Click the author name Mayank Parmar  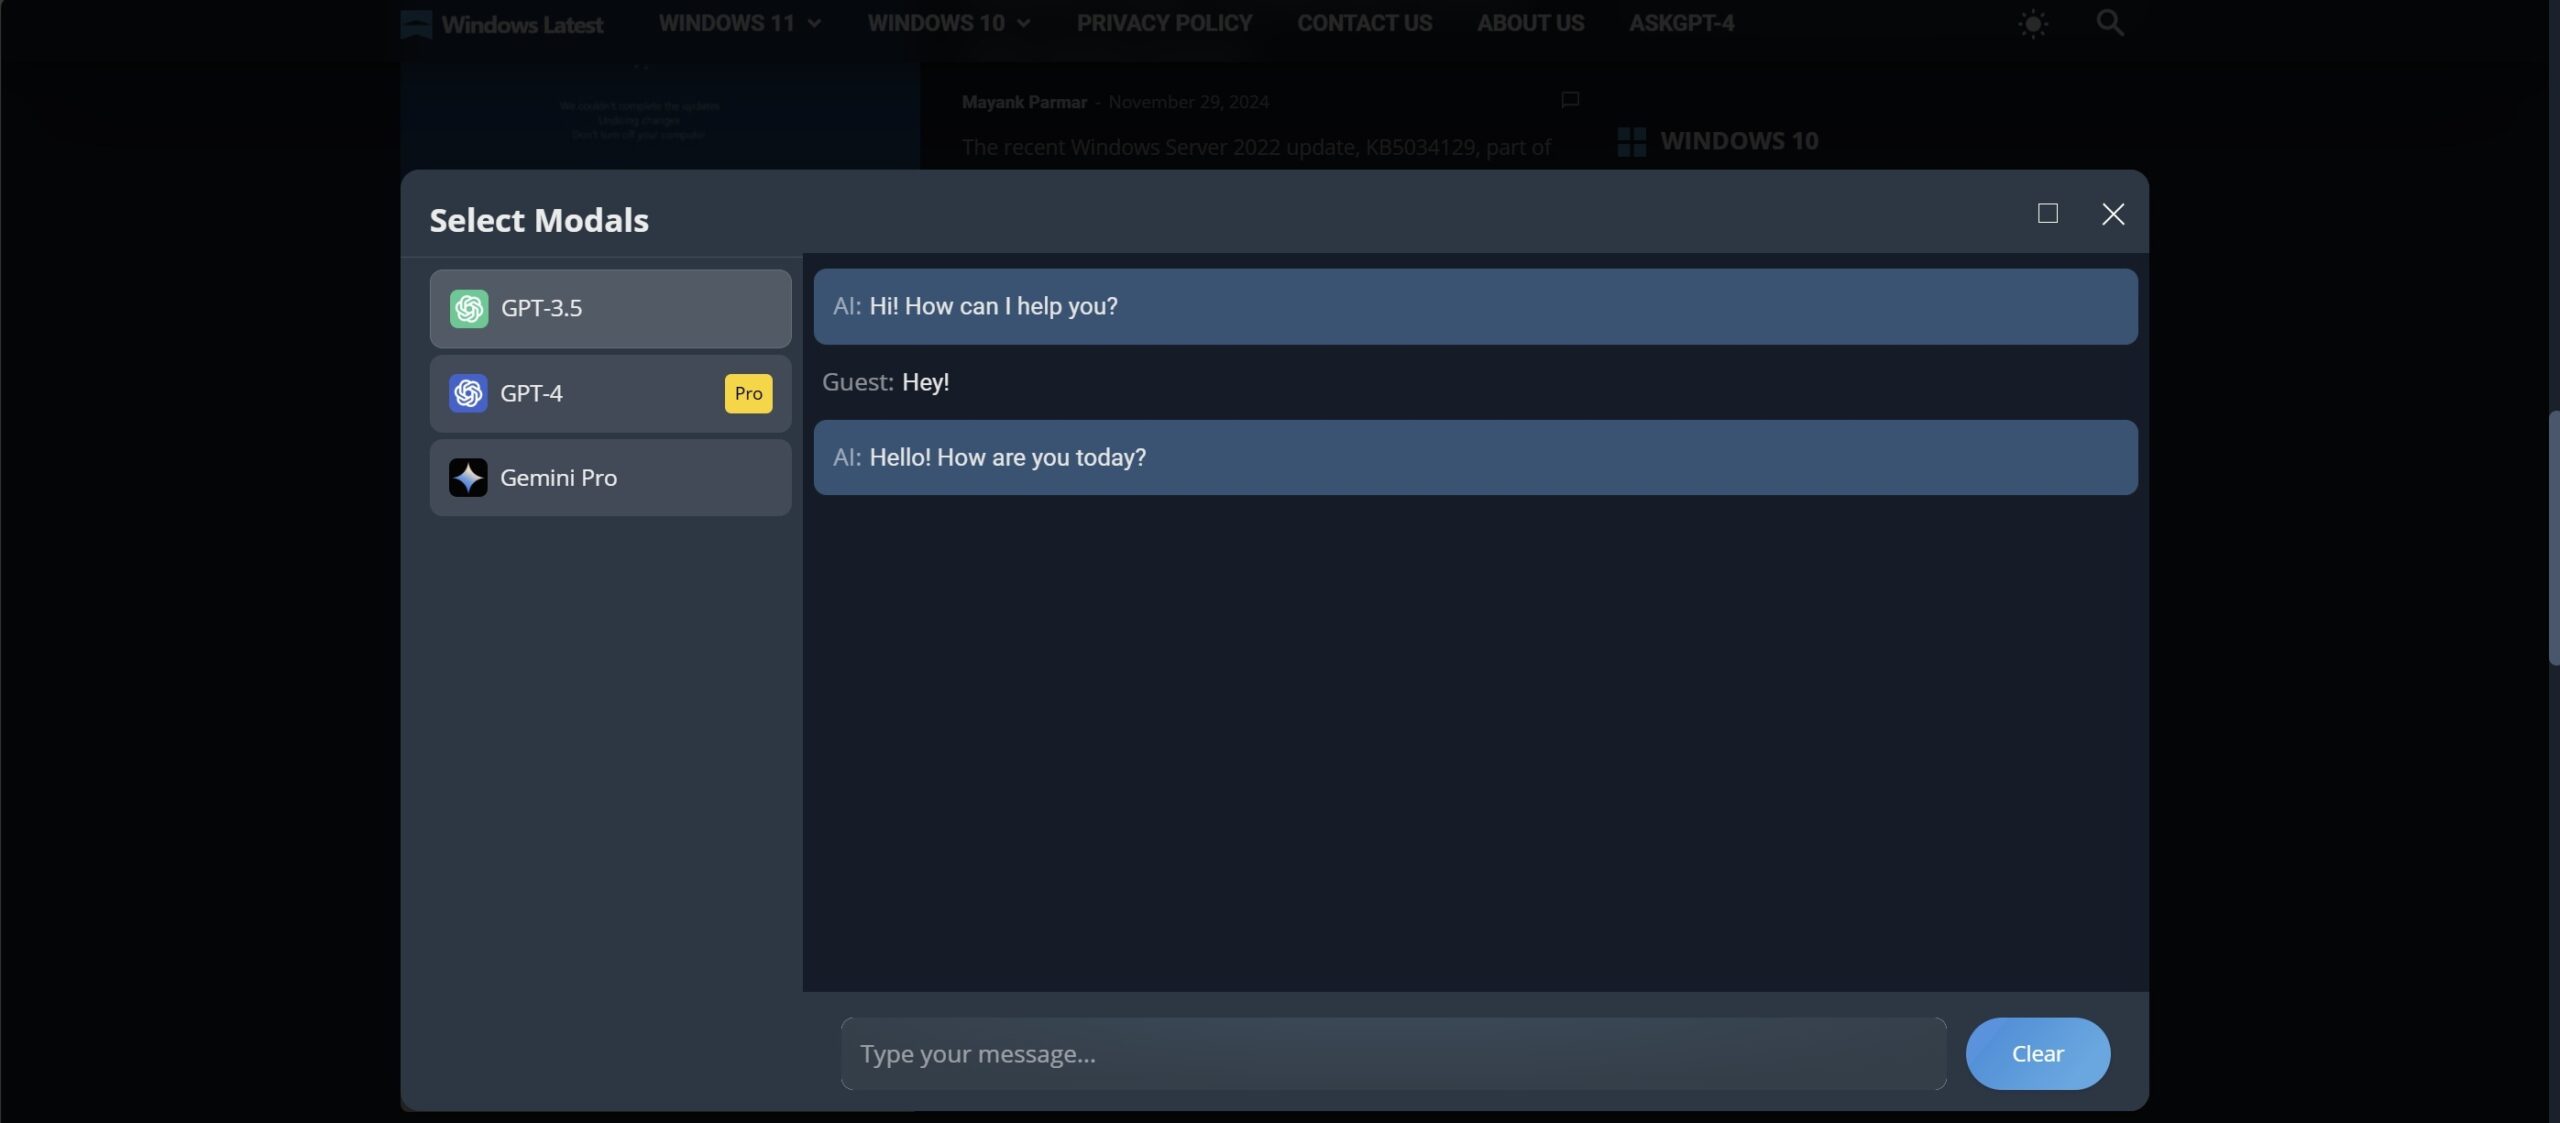[x=1024, y=102]
